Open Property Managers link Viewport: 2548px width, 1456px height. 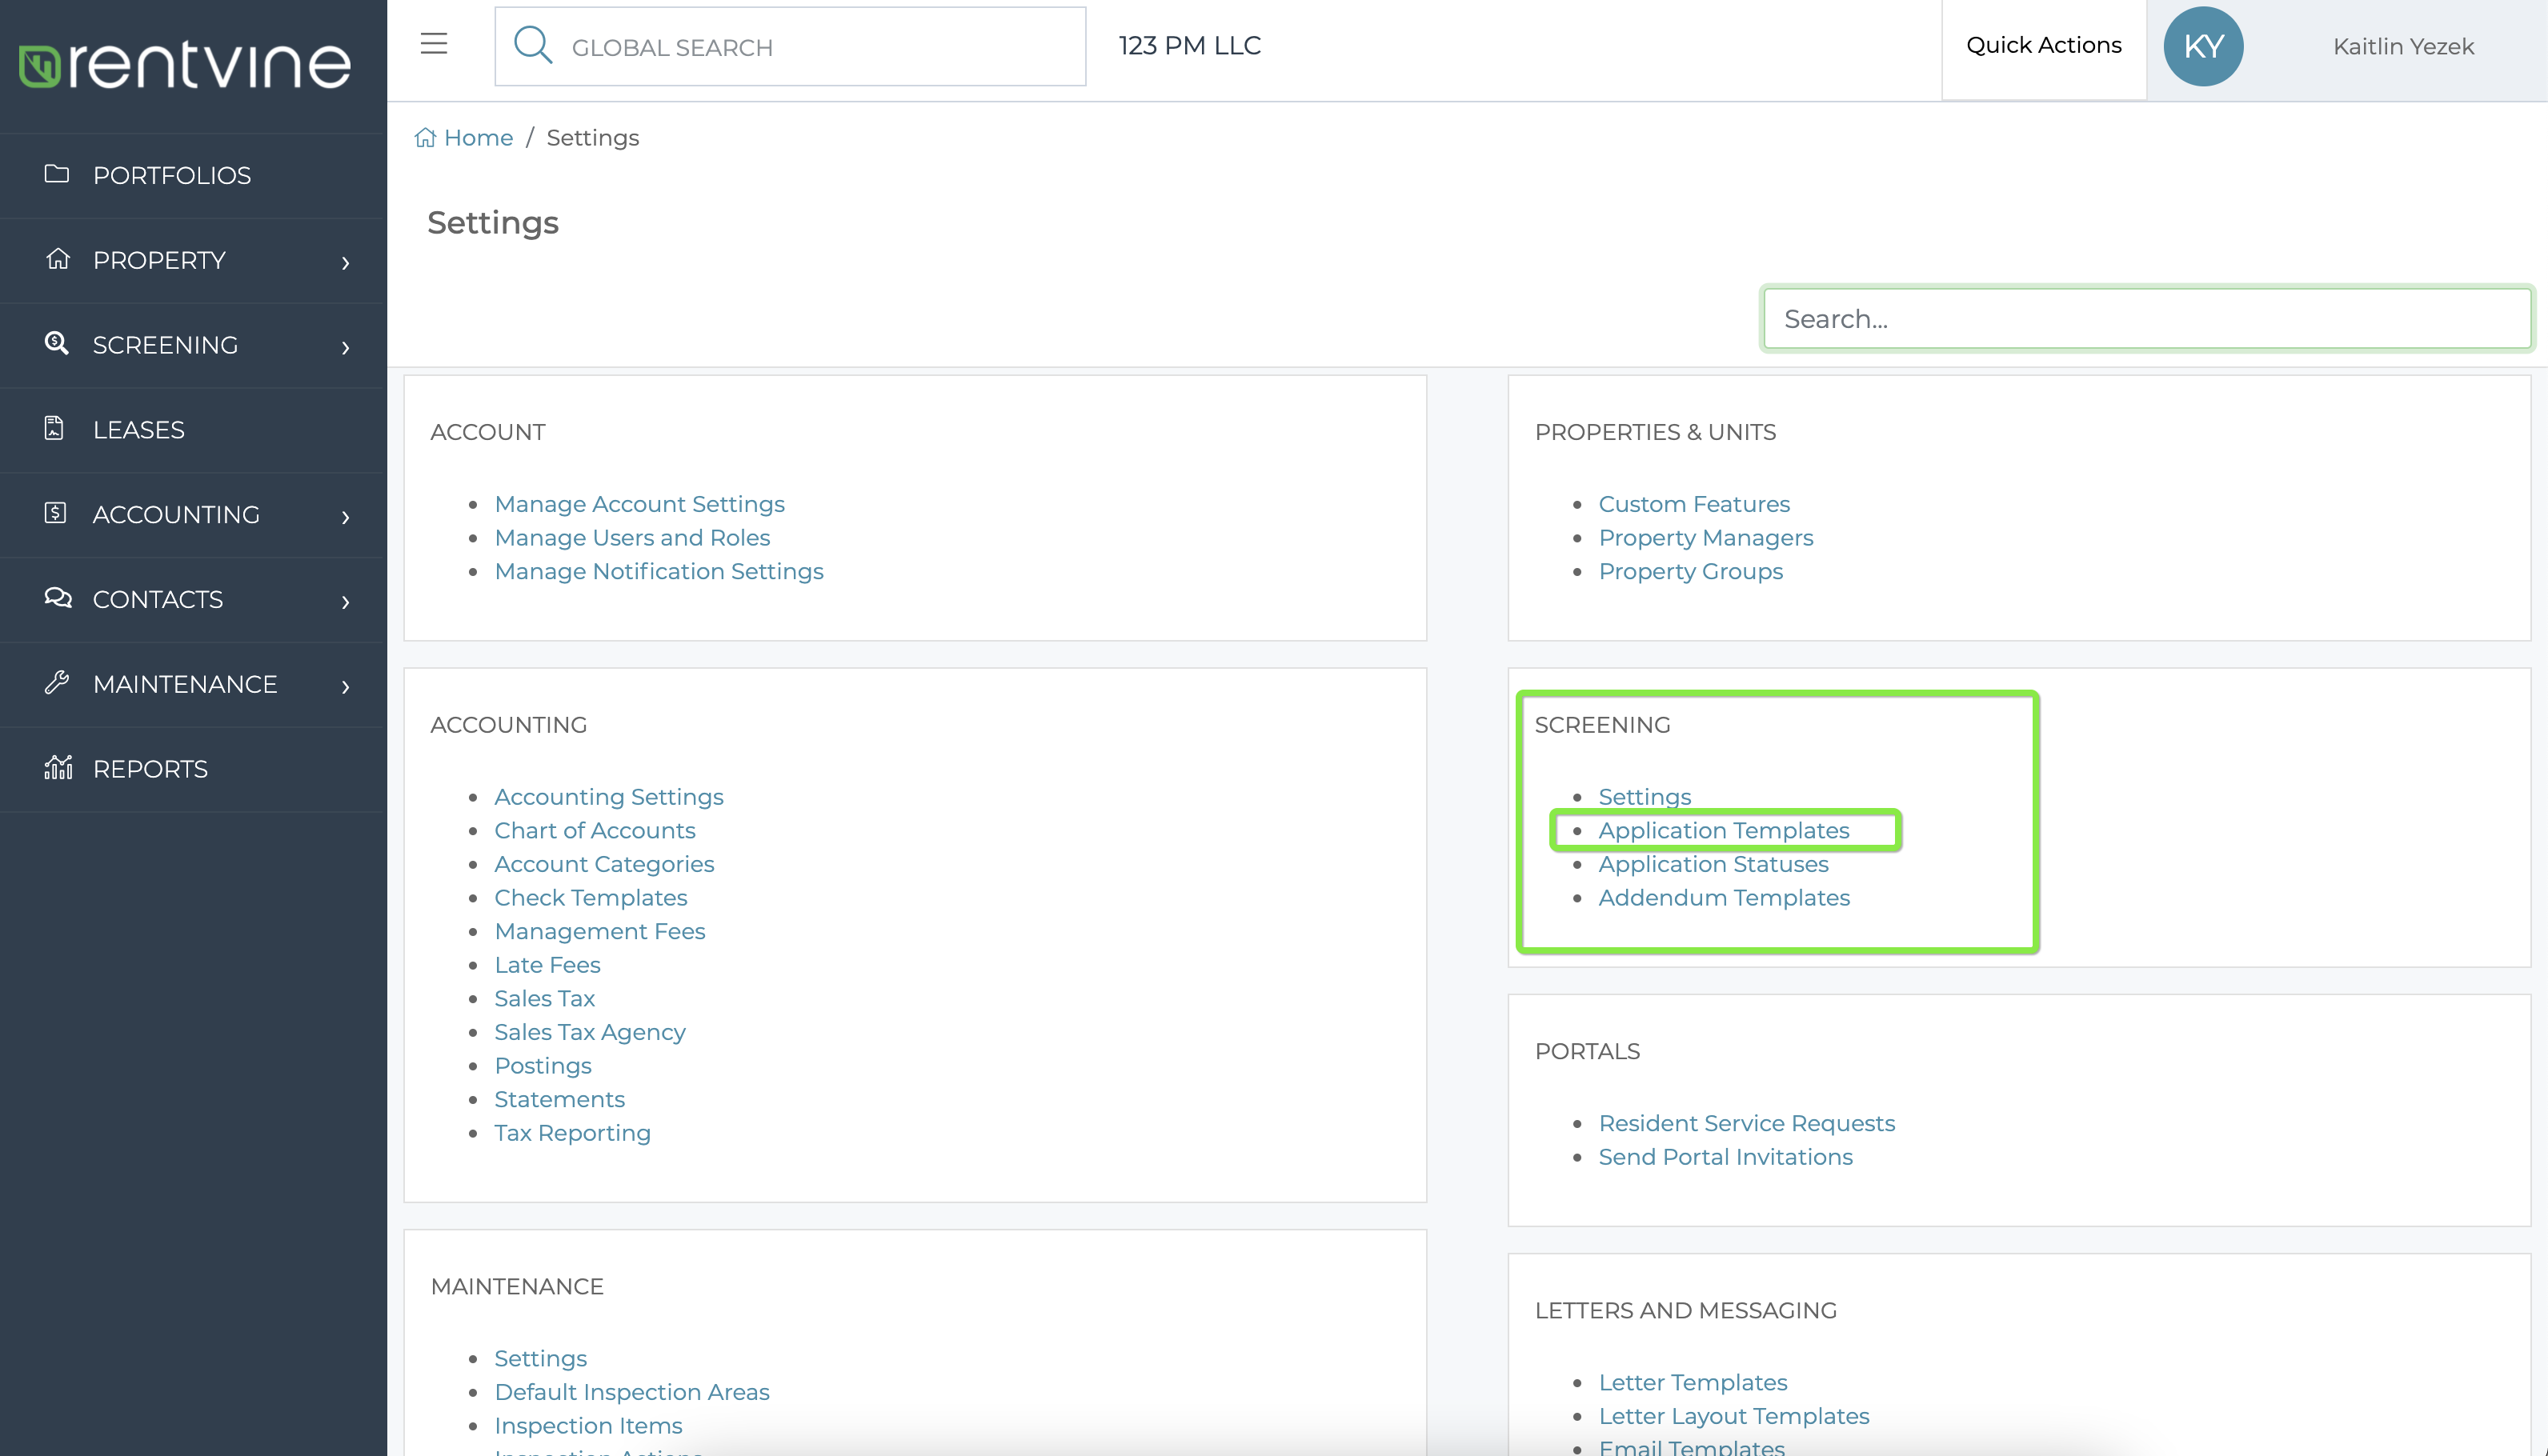pyautogui.click(x=1705, y=537)
